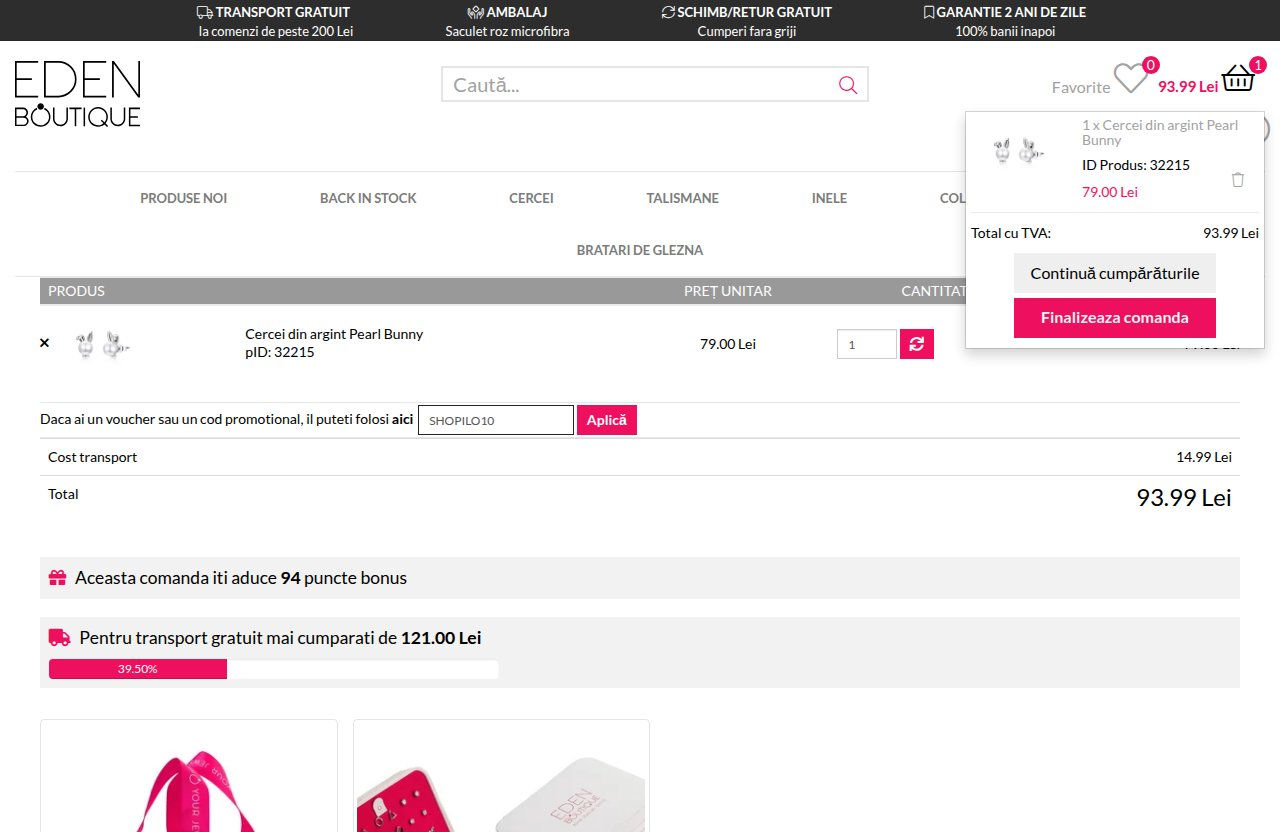Screen dimensions: 1280x832
Task: Click the pink gift bonus icon
Action: point(58,578)
